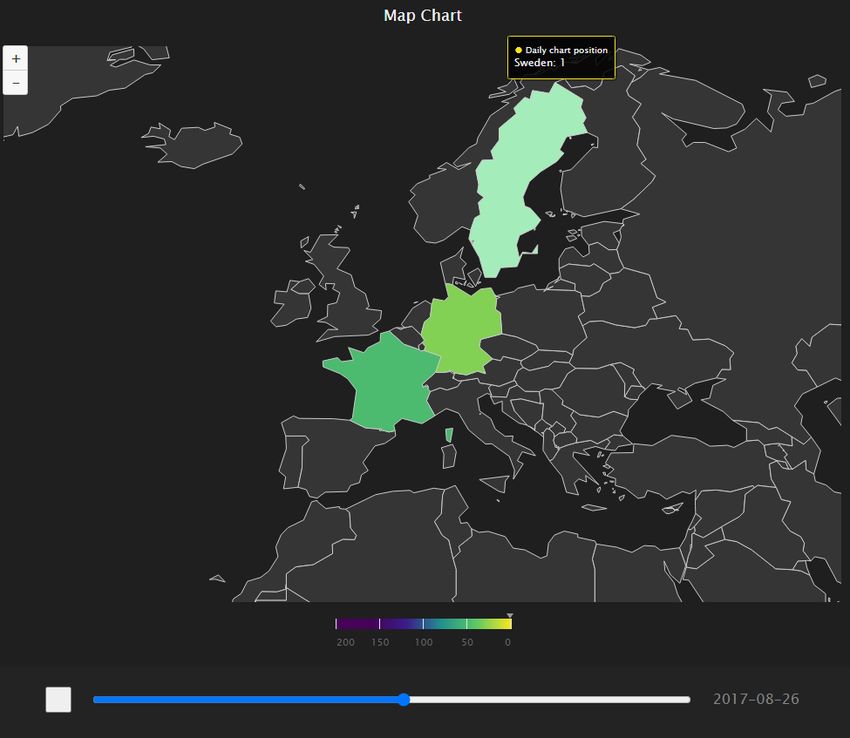850x738 pixels.
Task: Click the 2017-08-26 date label
Action: coord(756,699)
